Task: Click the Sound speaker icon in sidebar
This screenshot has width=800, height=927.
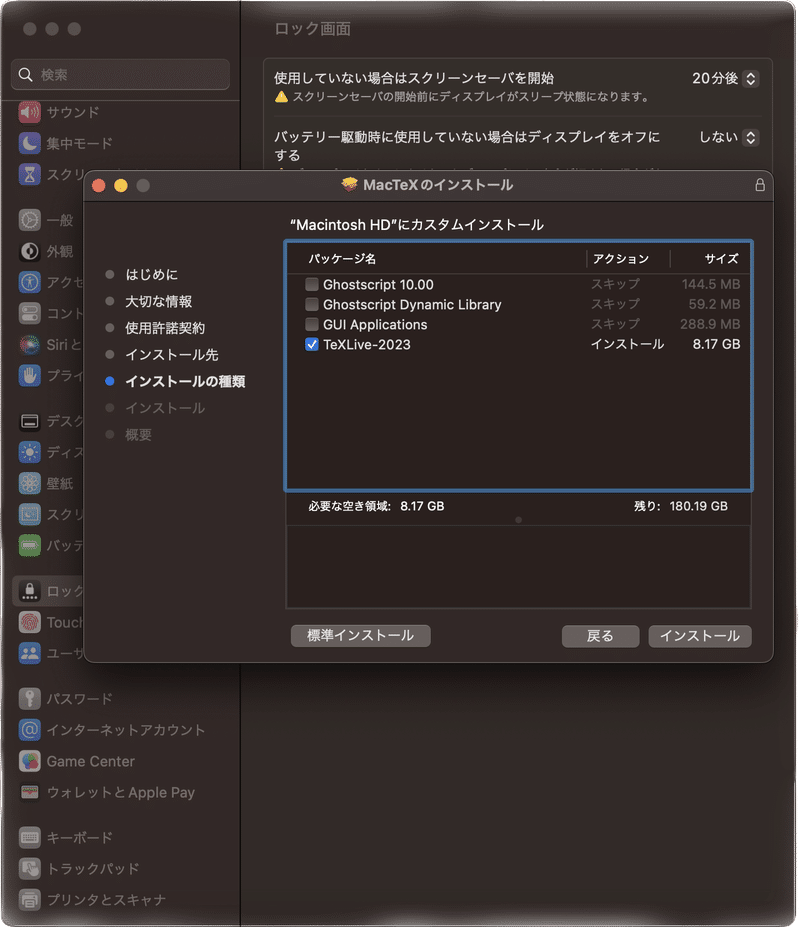Action: coord(30,112)
